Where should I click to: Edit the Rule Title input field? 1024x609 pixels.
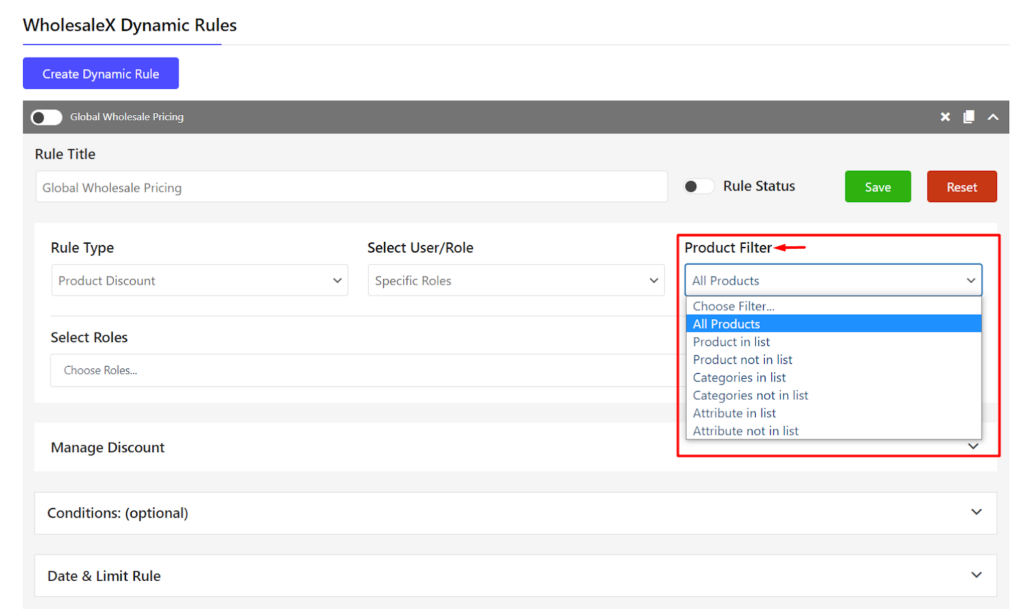351,187
